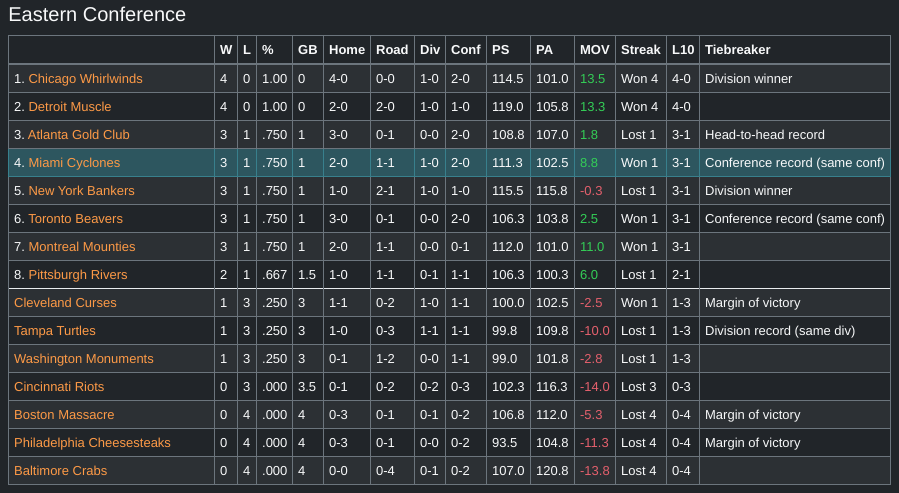Viewport: 899px width, 493px height.
Task: Click Pittsburgh Rivers percentage .667
Action: (275, 275)
